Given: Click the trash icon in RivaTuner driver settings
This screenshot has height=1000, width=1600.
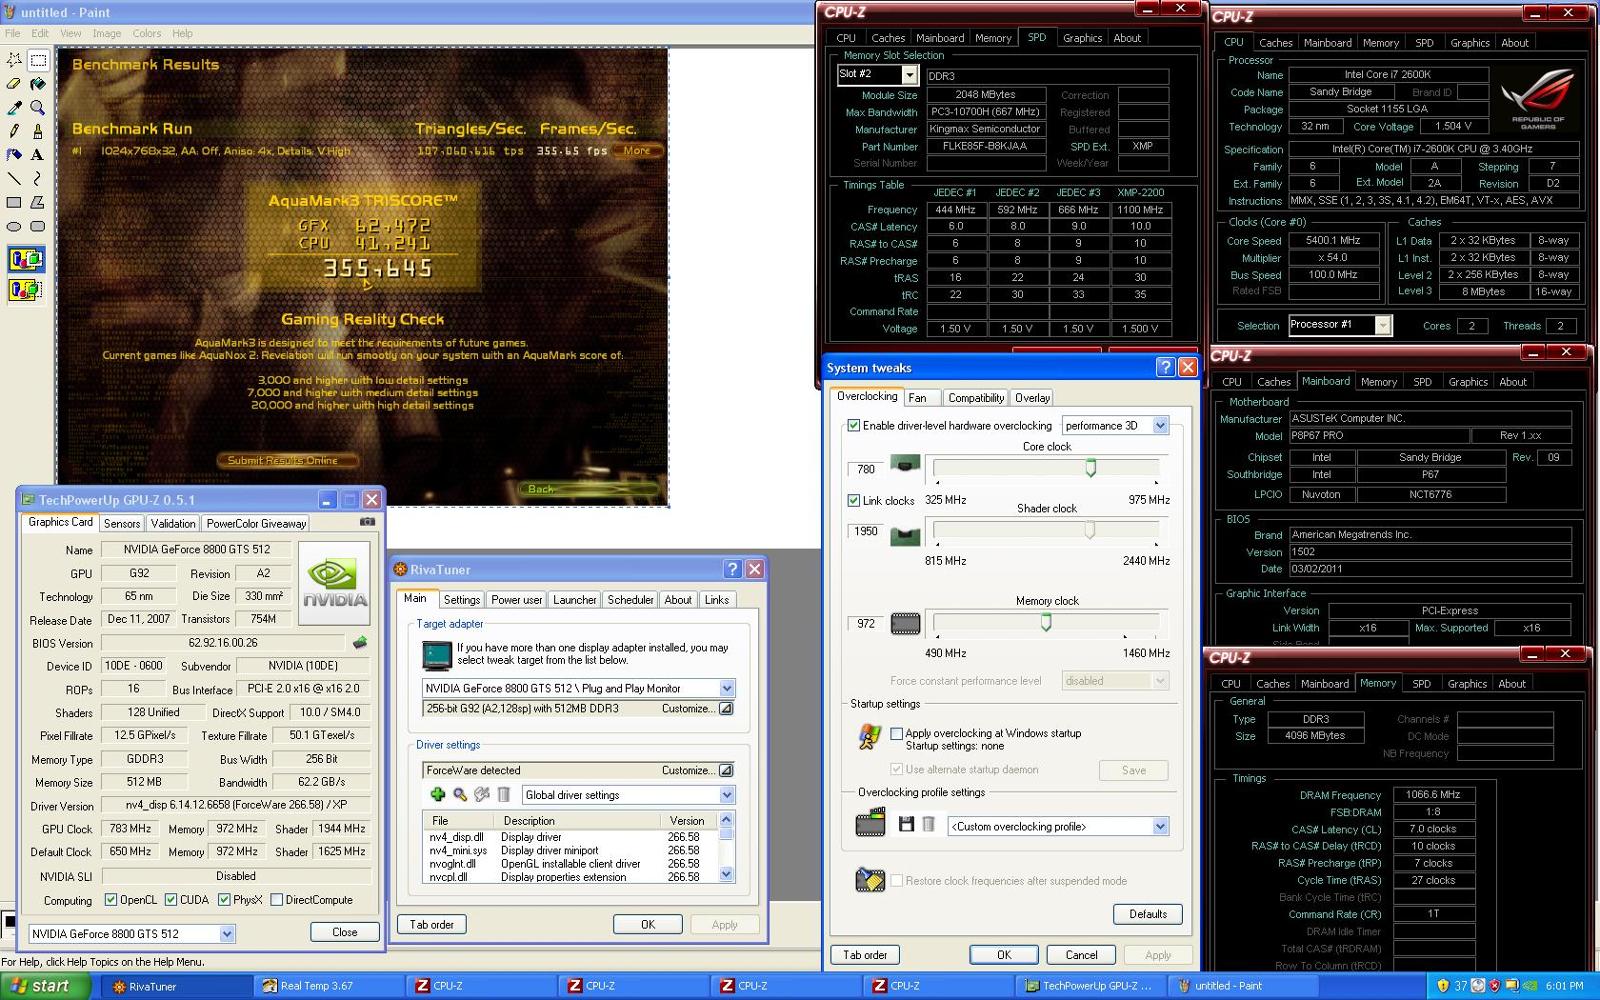Looking at the screenshot, I should pyautogui.click(x=504, y=794).
